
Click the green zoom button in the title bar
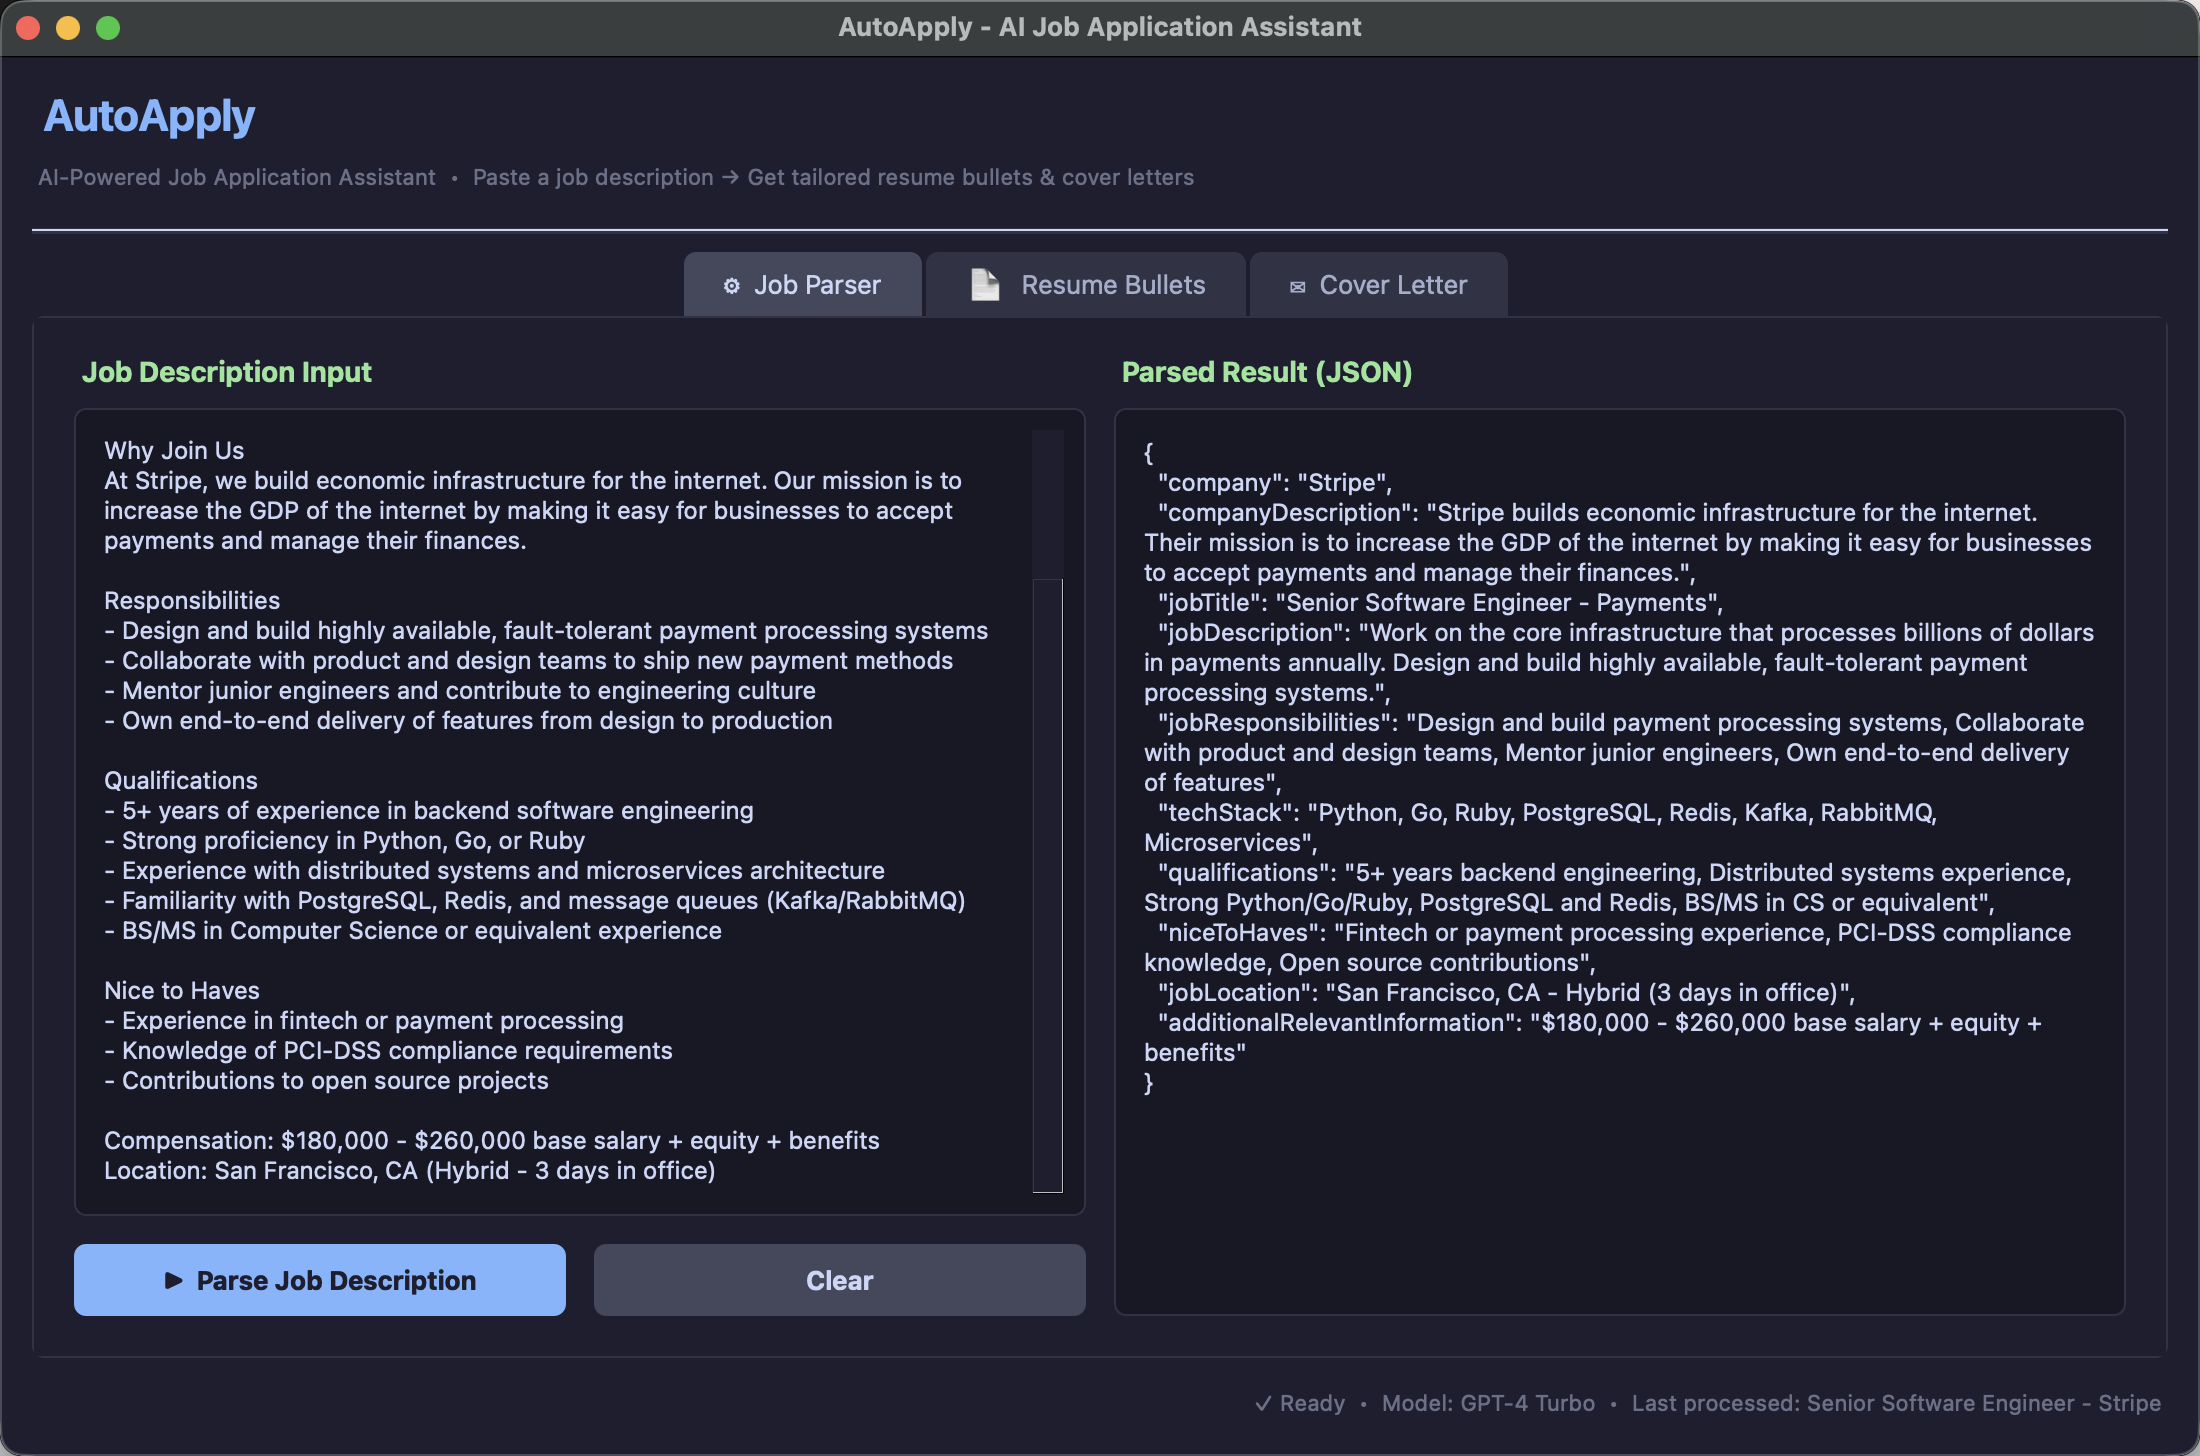pyautogui.click(x=106, y=27)
